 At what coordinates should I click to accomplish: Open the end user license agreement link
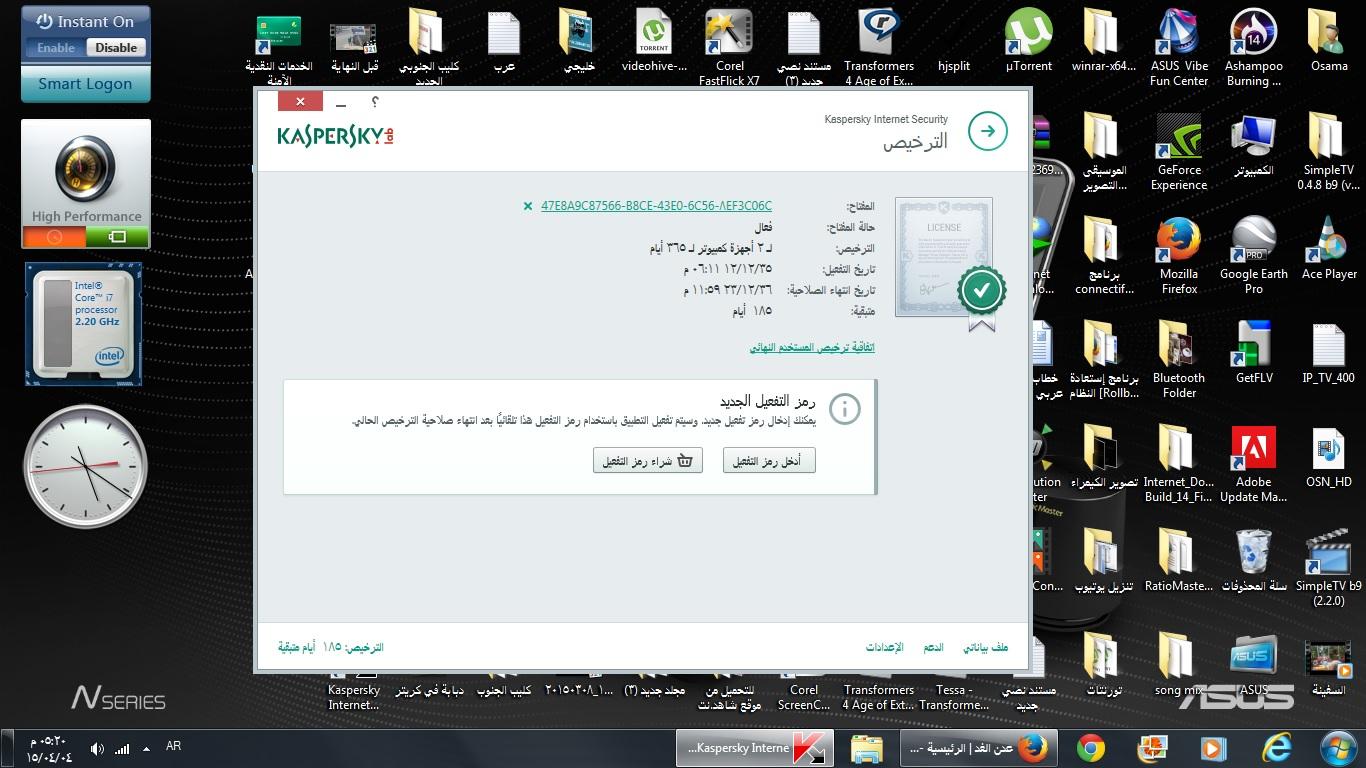812,348
